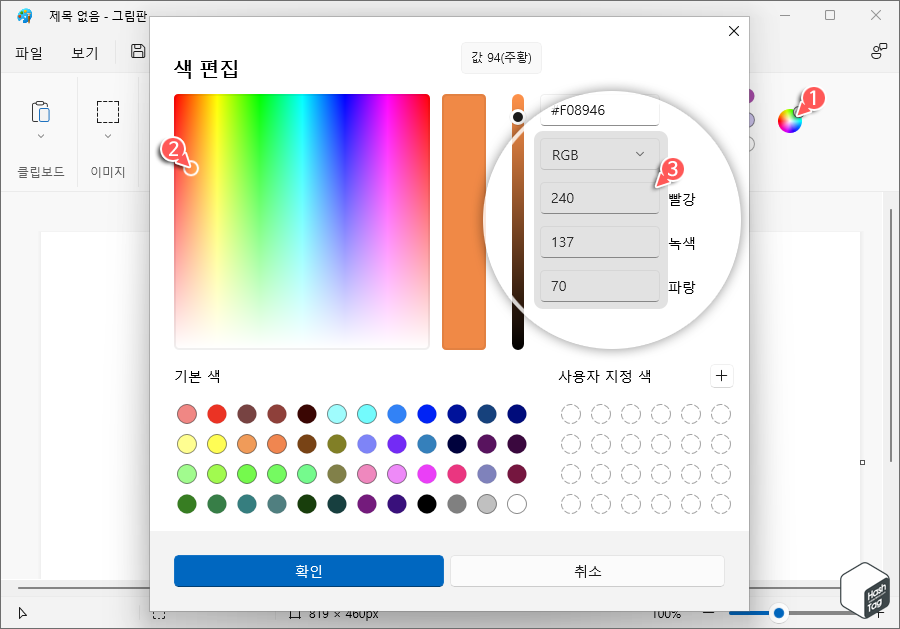Screen dimensions: 900x629
Task: Click the hex code field showing #F08946
Action: click(598, 110)
